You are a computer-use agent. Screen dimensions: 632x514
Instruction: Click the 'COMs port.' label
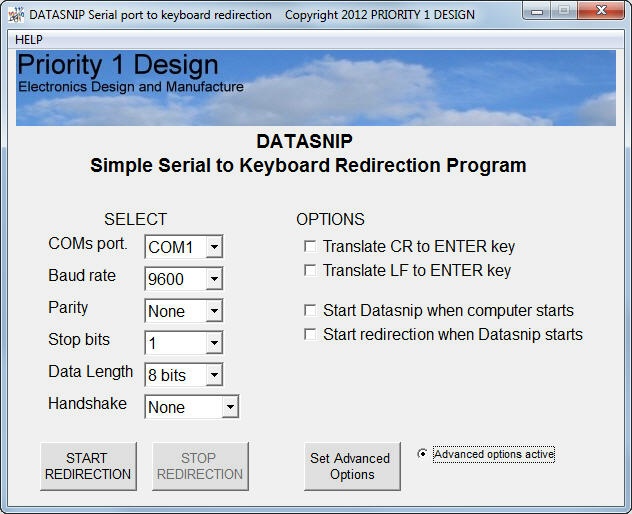[88, 243]
